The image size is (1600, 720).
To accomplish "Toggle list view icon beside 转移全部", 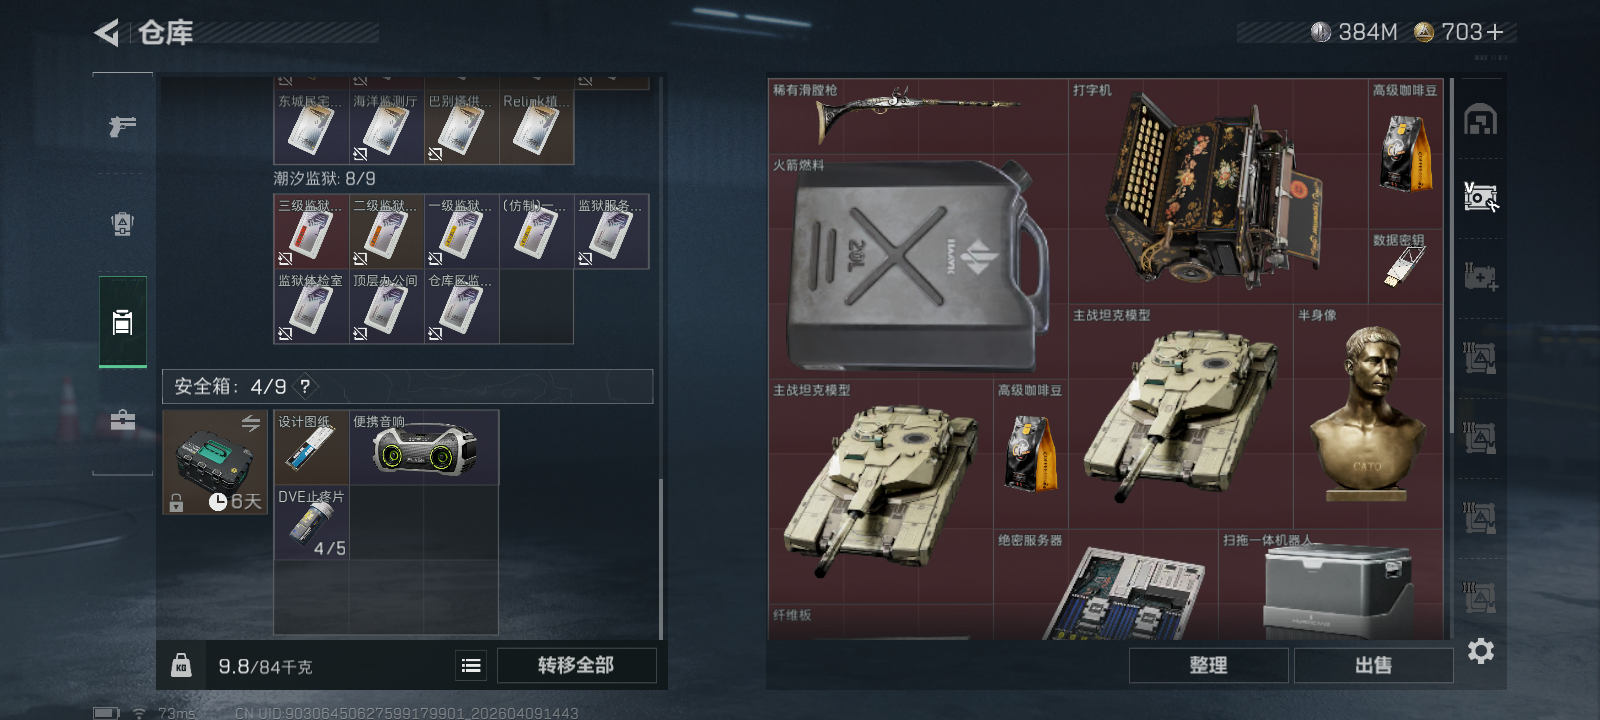I will (x=471, y=665).
